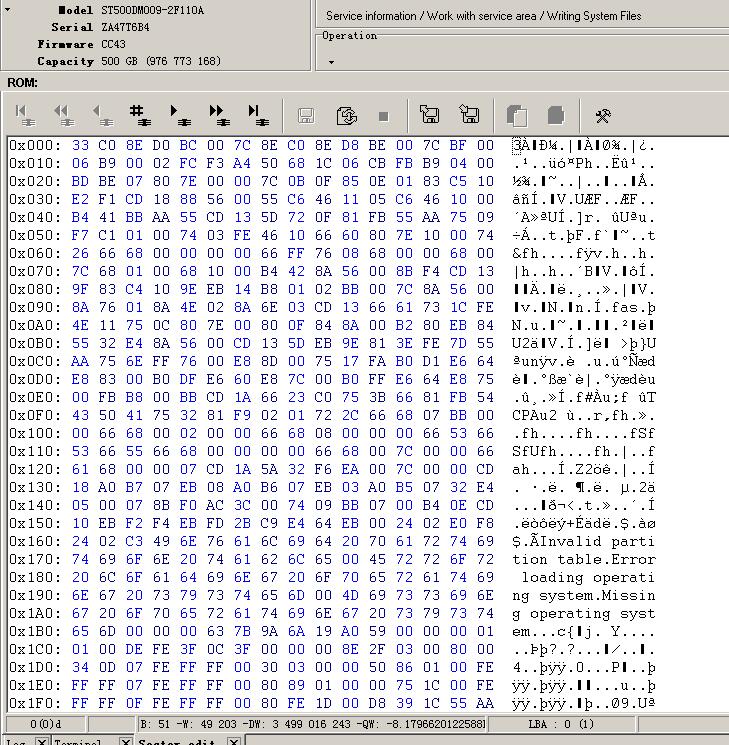Screen dimensions: 729x745
Task: Click the ASCII text 'loading operati'
Action: (588, 577)
